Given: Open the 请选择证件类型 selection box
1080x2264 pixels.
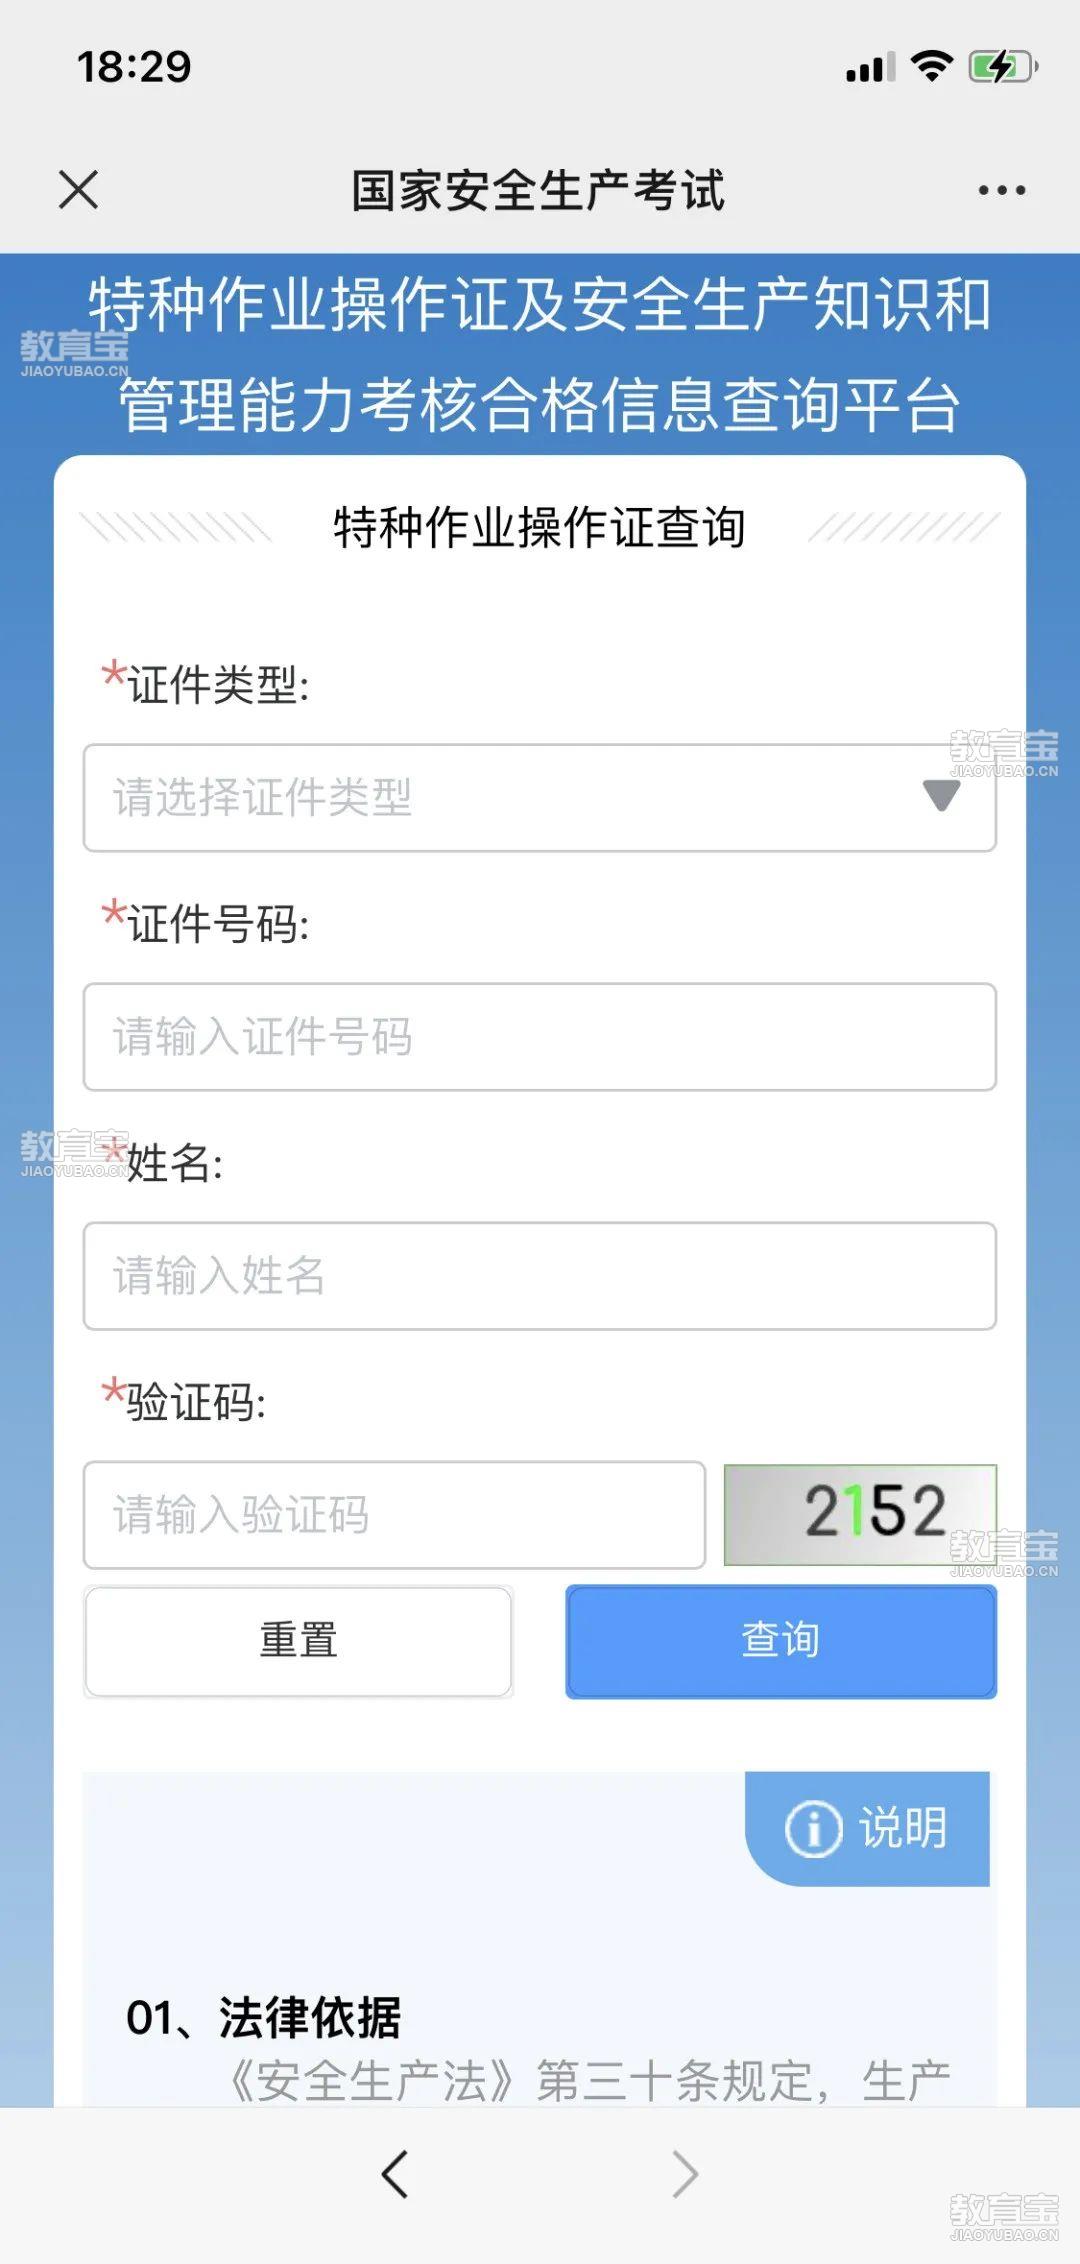Looking at the screenshot, I should [x=500, y=798].
